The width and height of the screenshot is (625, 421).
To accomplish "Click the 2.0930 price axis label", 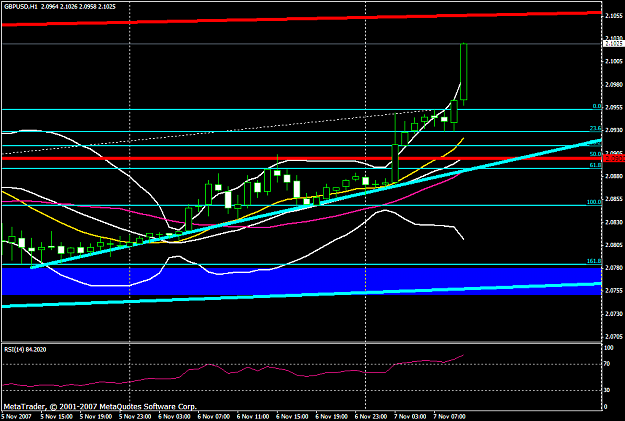I will click(x=614, y=130).
